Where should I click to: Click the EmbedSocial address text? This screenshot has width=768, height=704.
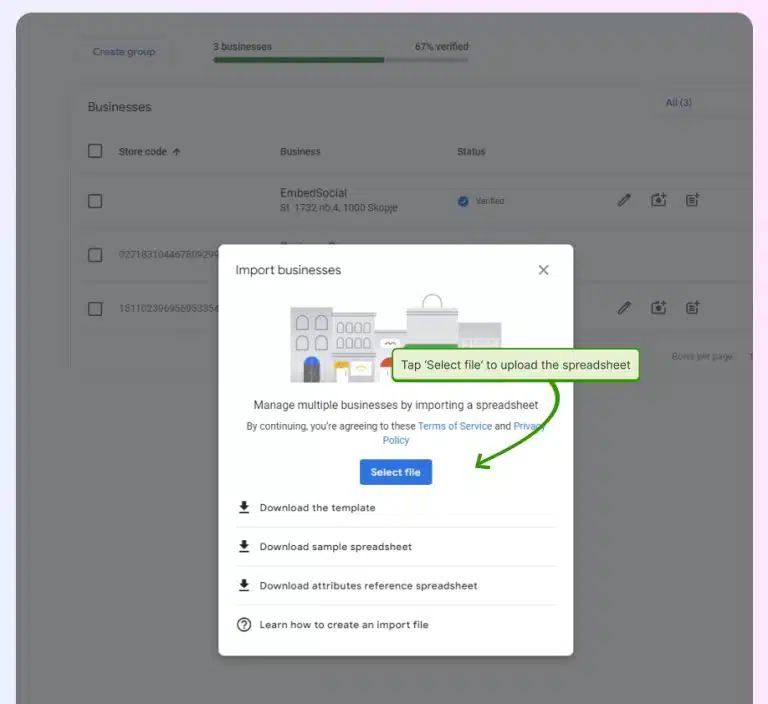tap(339, 208)
